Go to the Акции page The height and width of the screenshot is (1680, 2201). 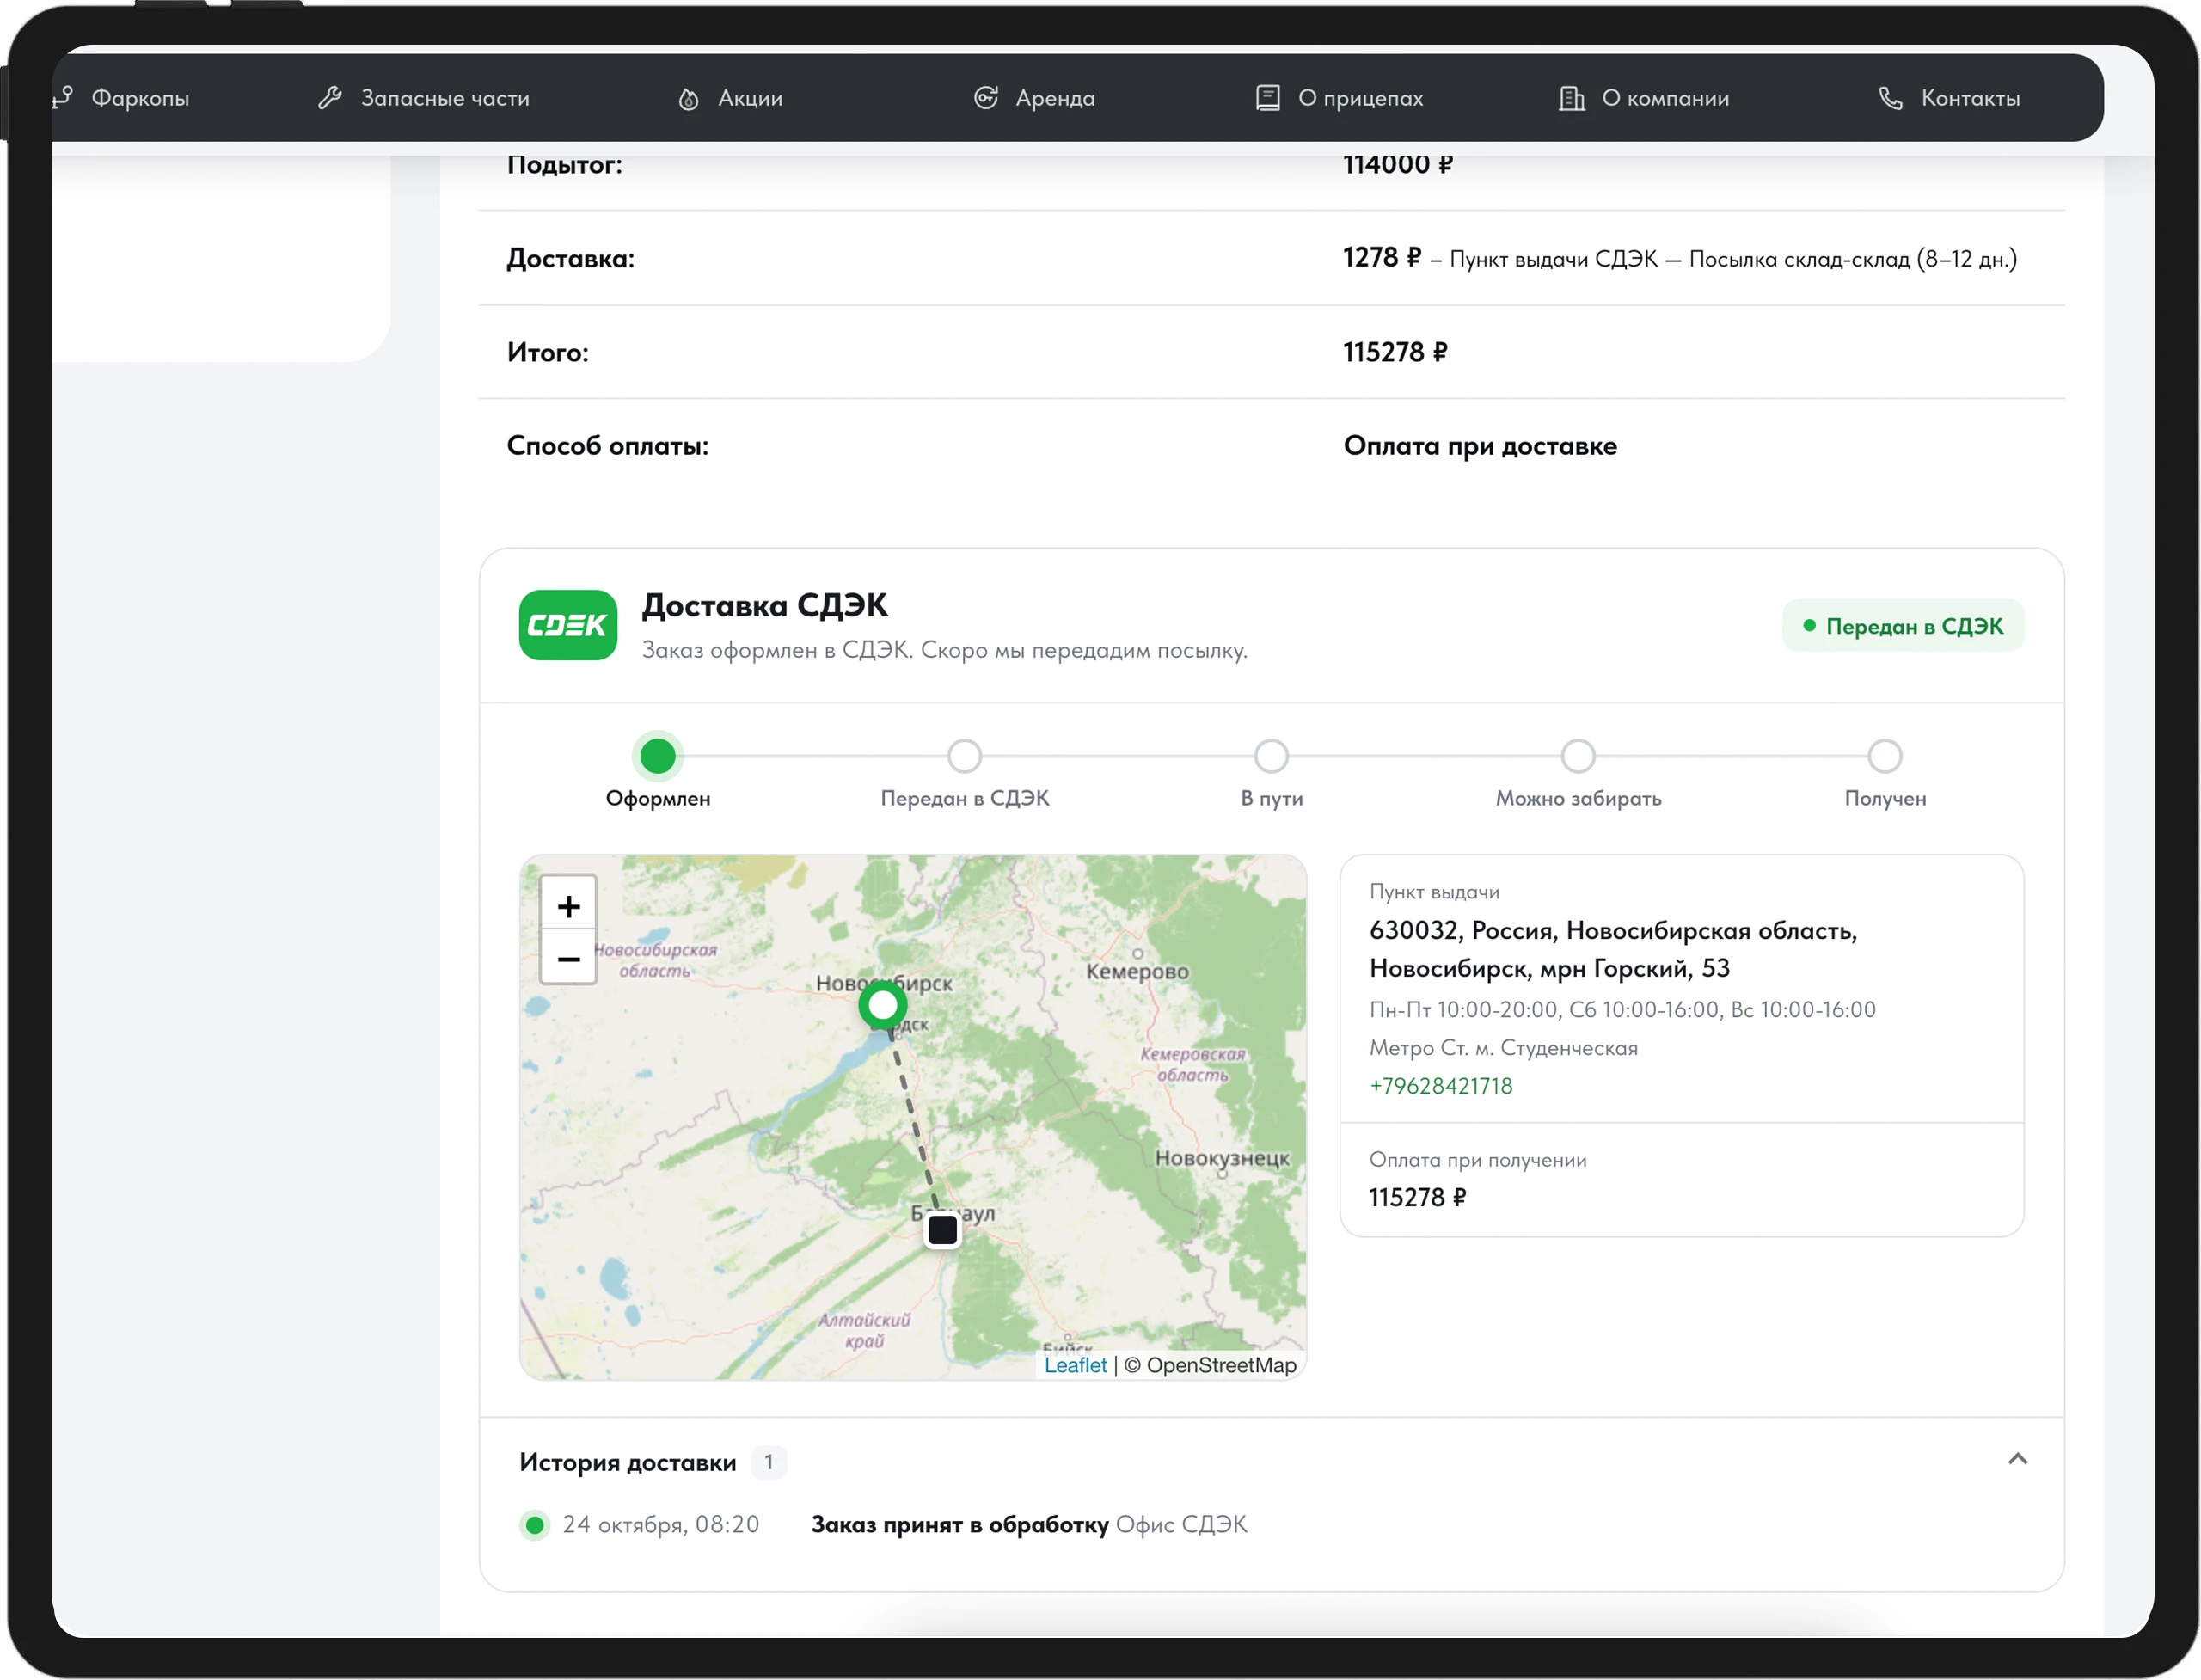750,98
